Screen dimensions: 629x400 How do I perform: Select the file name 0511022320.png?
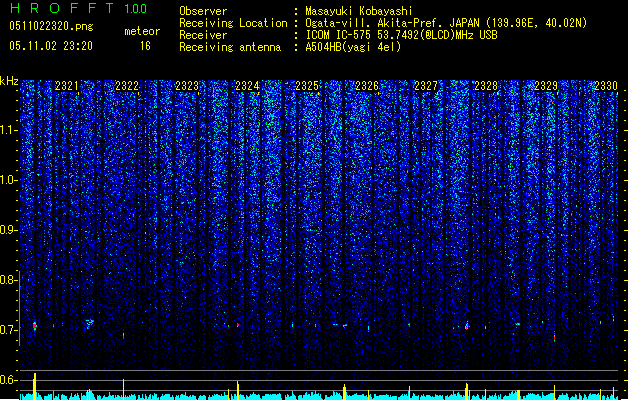[51, 26]
